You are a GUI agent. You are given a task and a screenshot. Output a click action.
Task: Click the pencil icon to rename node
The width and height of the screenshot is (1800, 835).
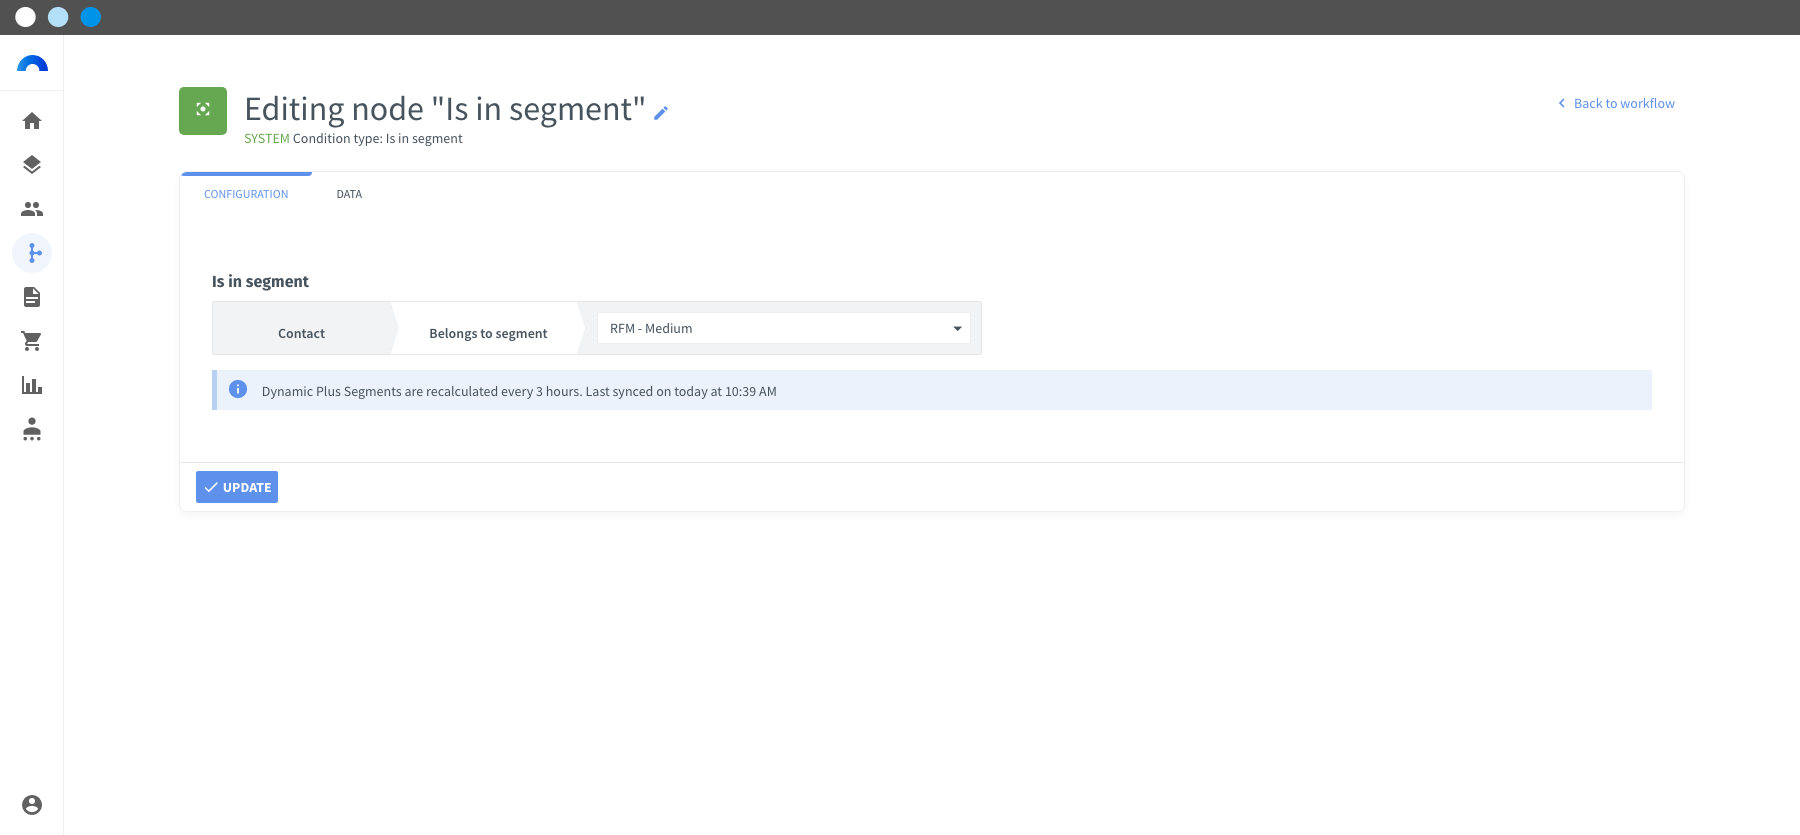[661, 113]
